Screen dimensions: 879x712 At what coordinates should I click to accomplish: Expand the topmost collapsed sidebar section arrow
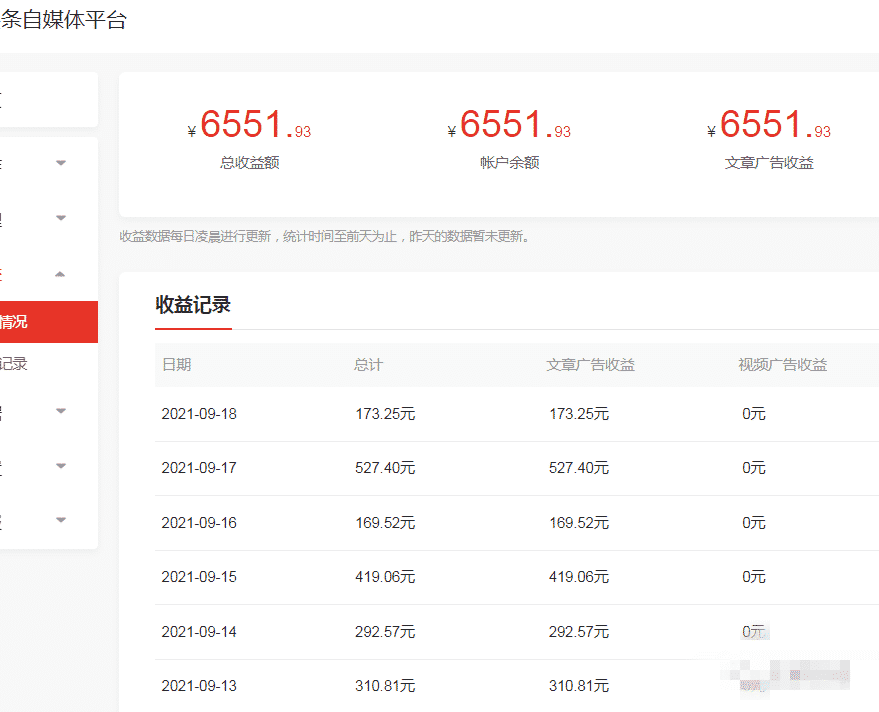pyautogui.click(x=61, y=163)
